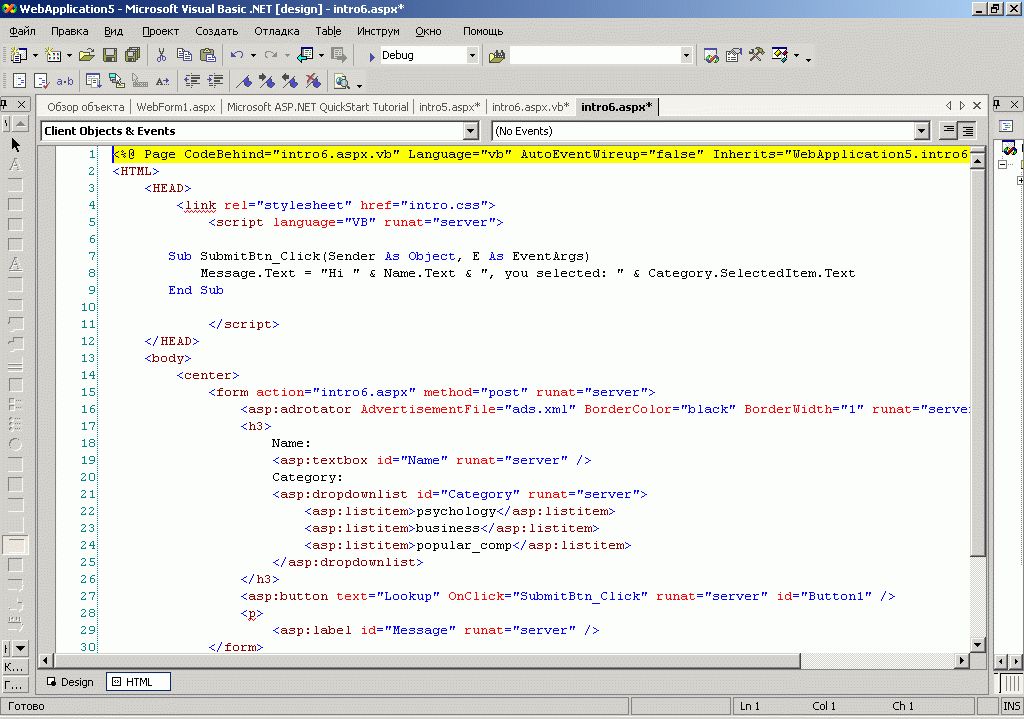Click the Save All icon

click(x=133, y=55)
